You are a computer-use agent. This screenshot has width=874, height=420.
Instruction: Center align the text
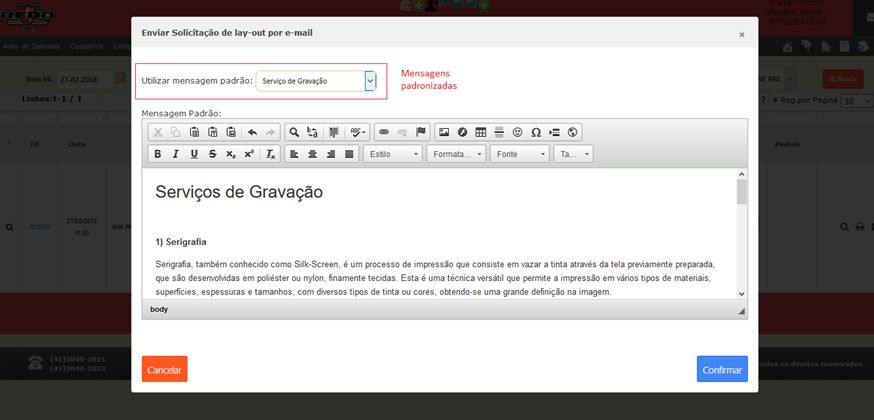313,154
